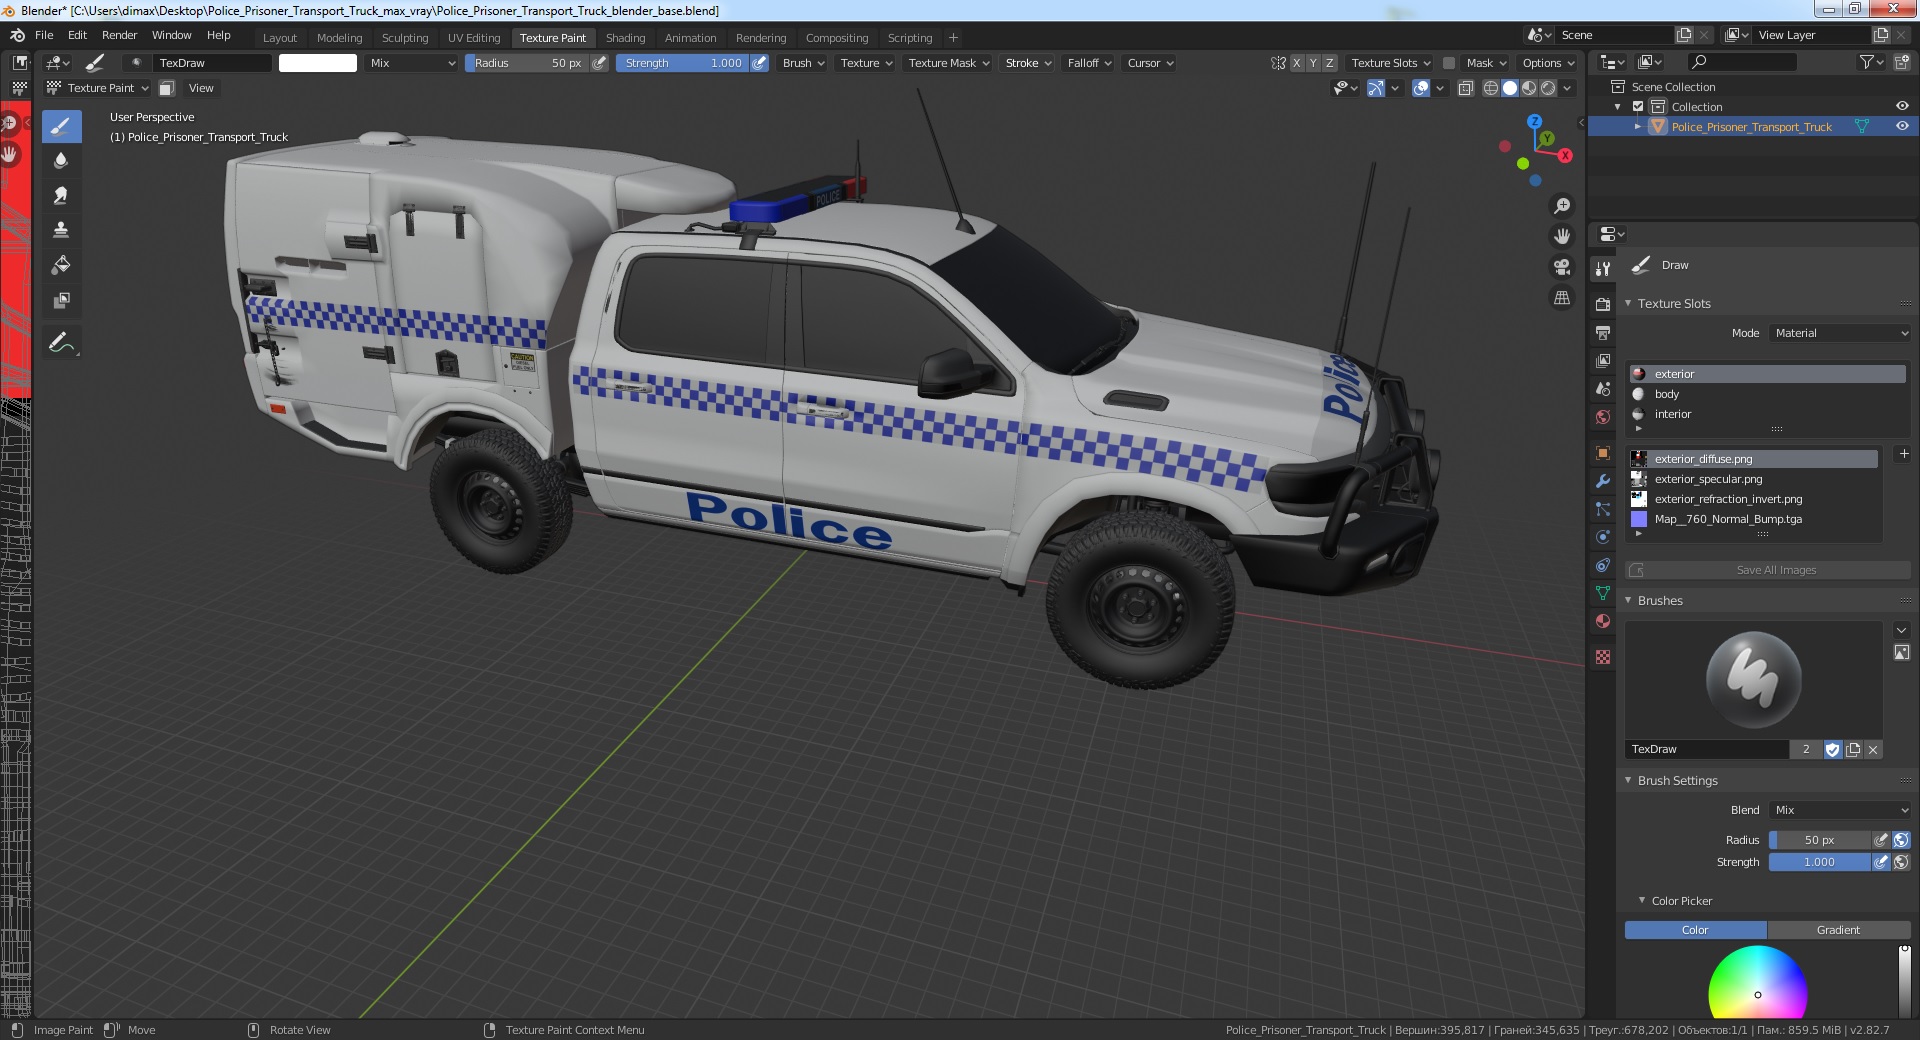Open the header blend mode Mix dropdown
This screenshot has width=1920, height=1040.
click(x=411, y=63)
